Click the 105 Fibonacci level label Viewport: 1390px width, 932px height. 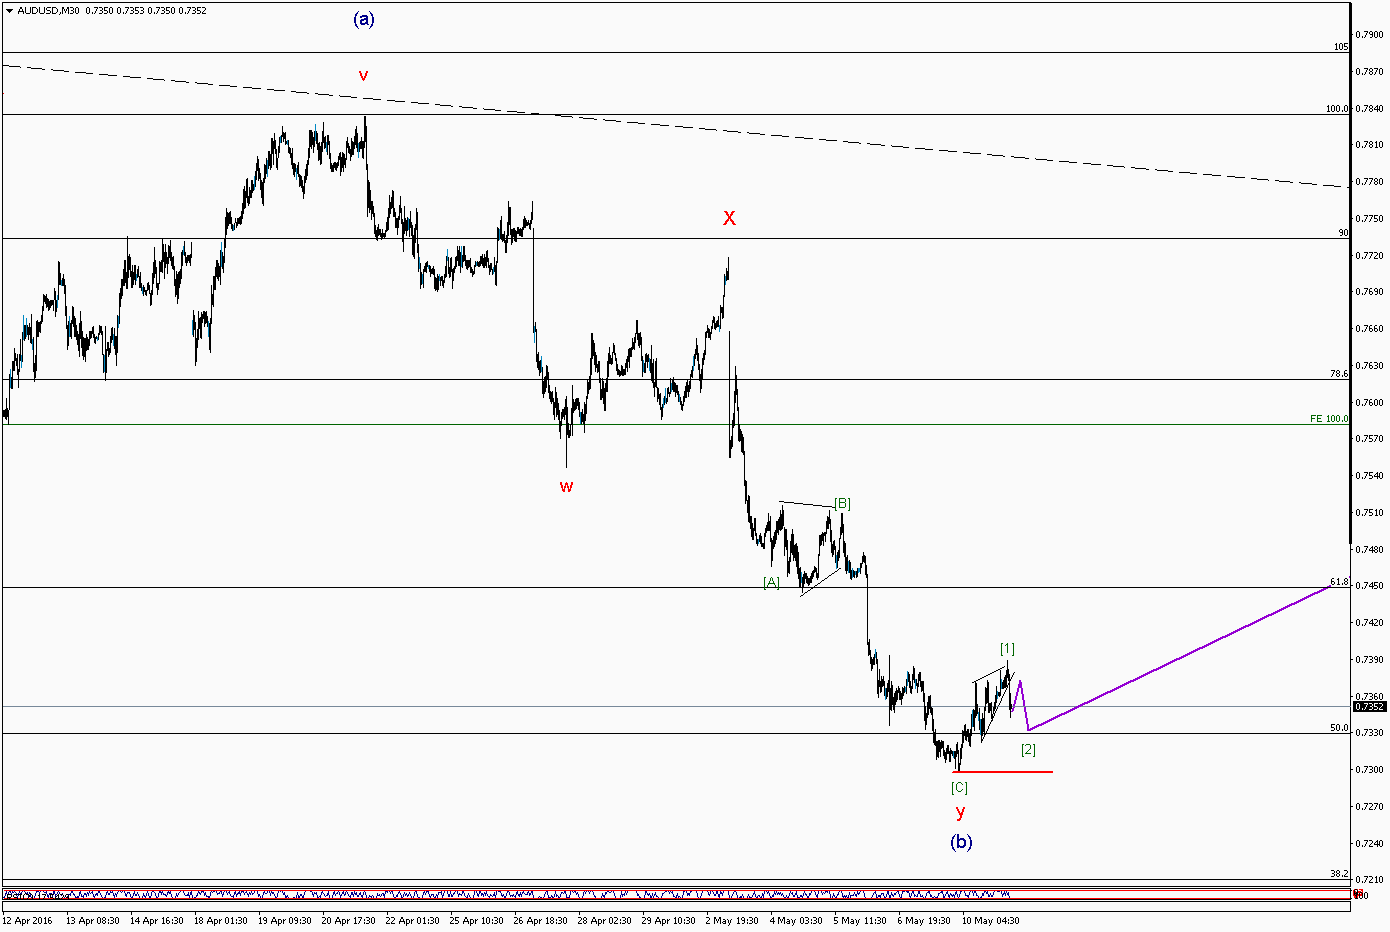(1340, 47)
